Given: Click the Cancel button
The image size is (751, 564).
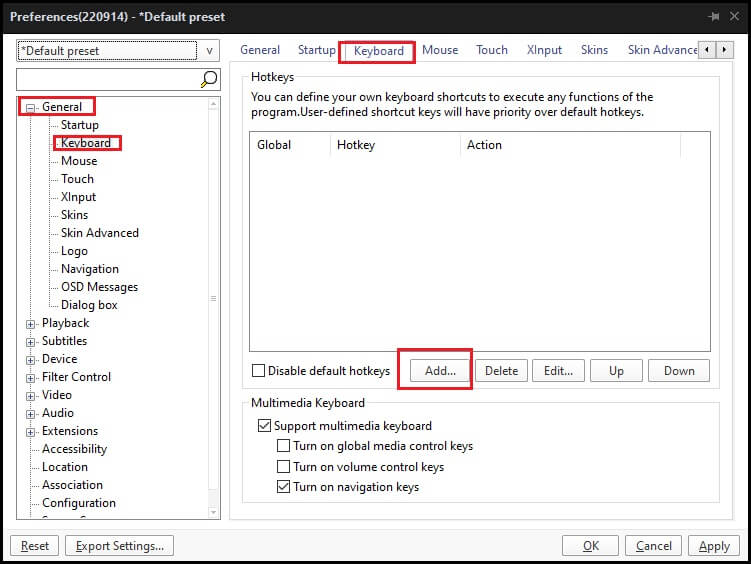Looking at the screenshot, I should pos(653,545).
